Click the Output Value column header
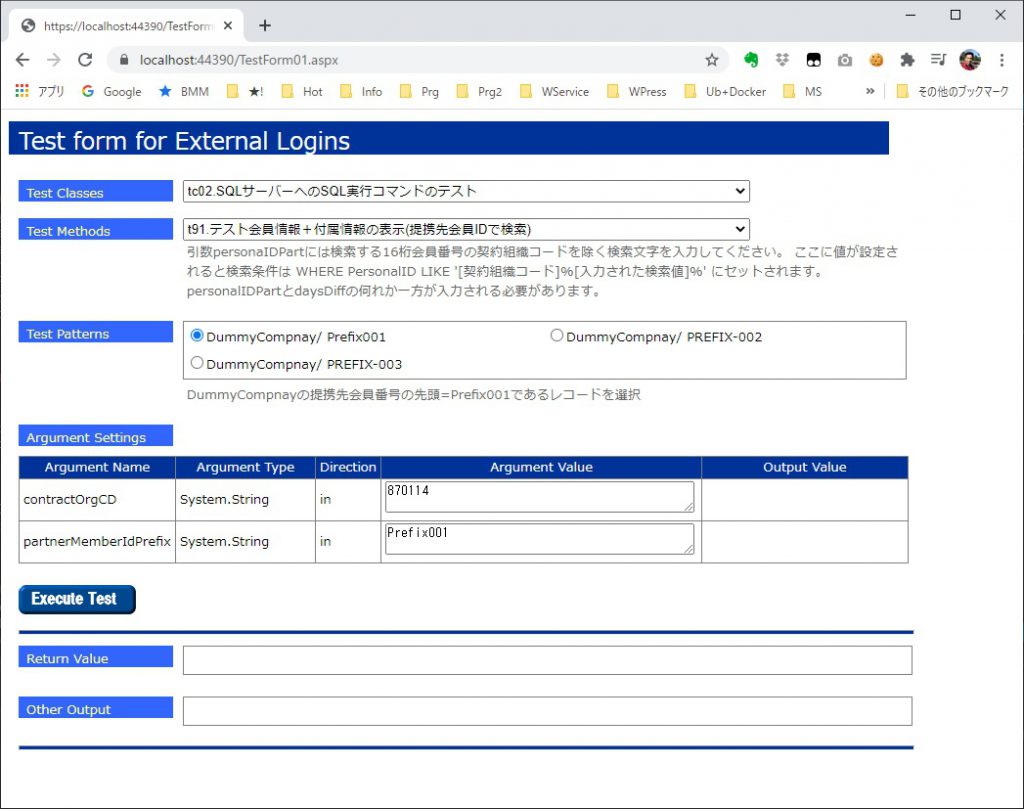The height and width of the screenshot is (809, 1024). (805, 468)
